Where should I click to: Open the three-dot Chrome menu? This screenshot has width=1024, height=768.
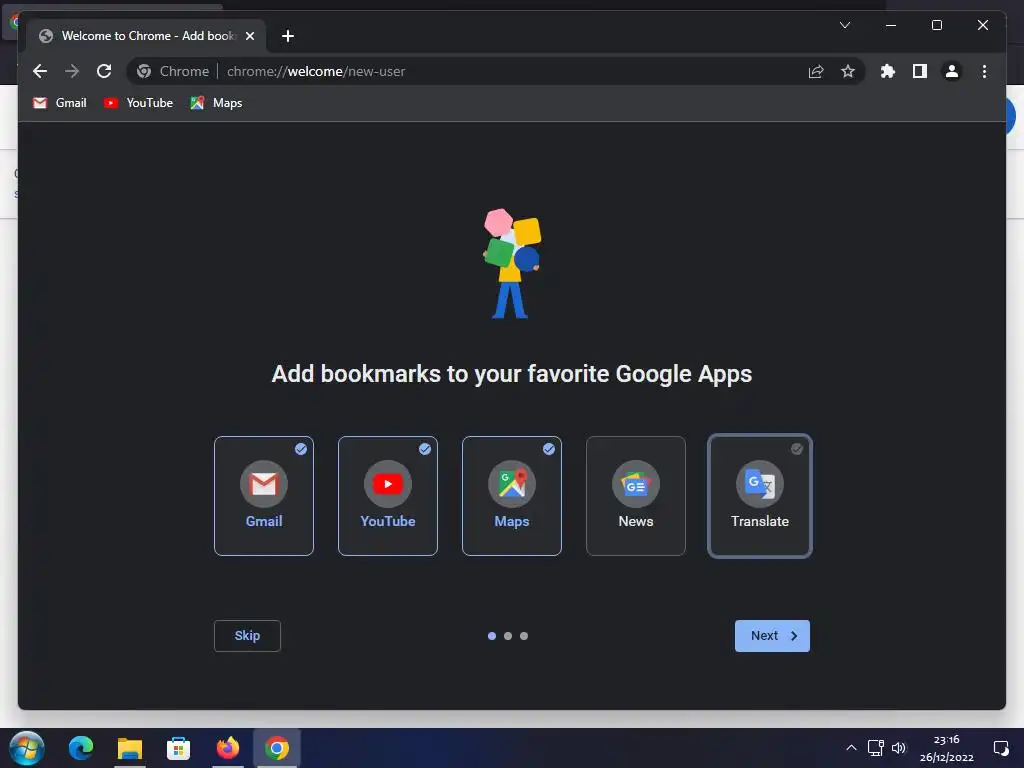(984, 71)
